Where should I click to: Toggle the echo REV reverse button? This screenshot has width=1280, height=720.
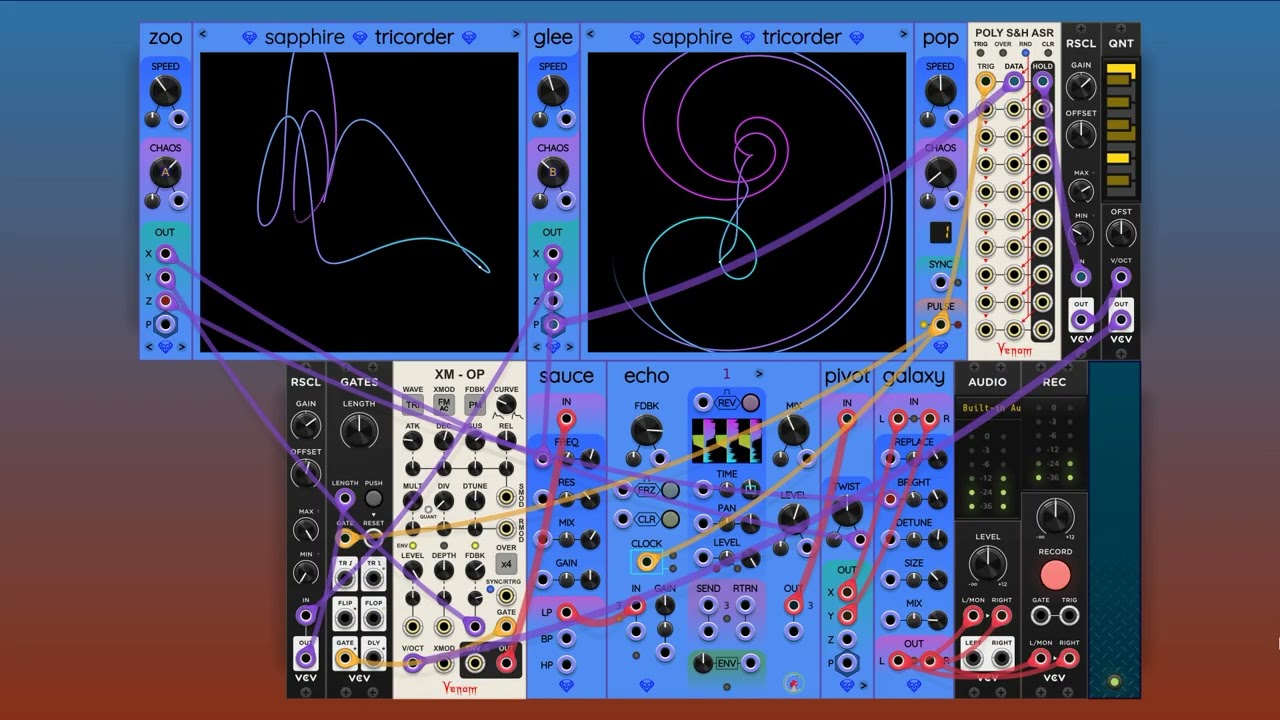750,403
